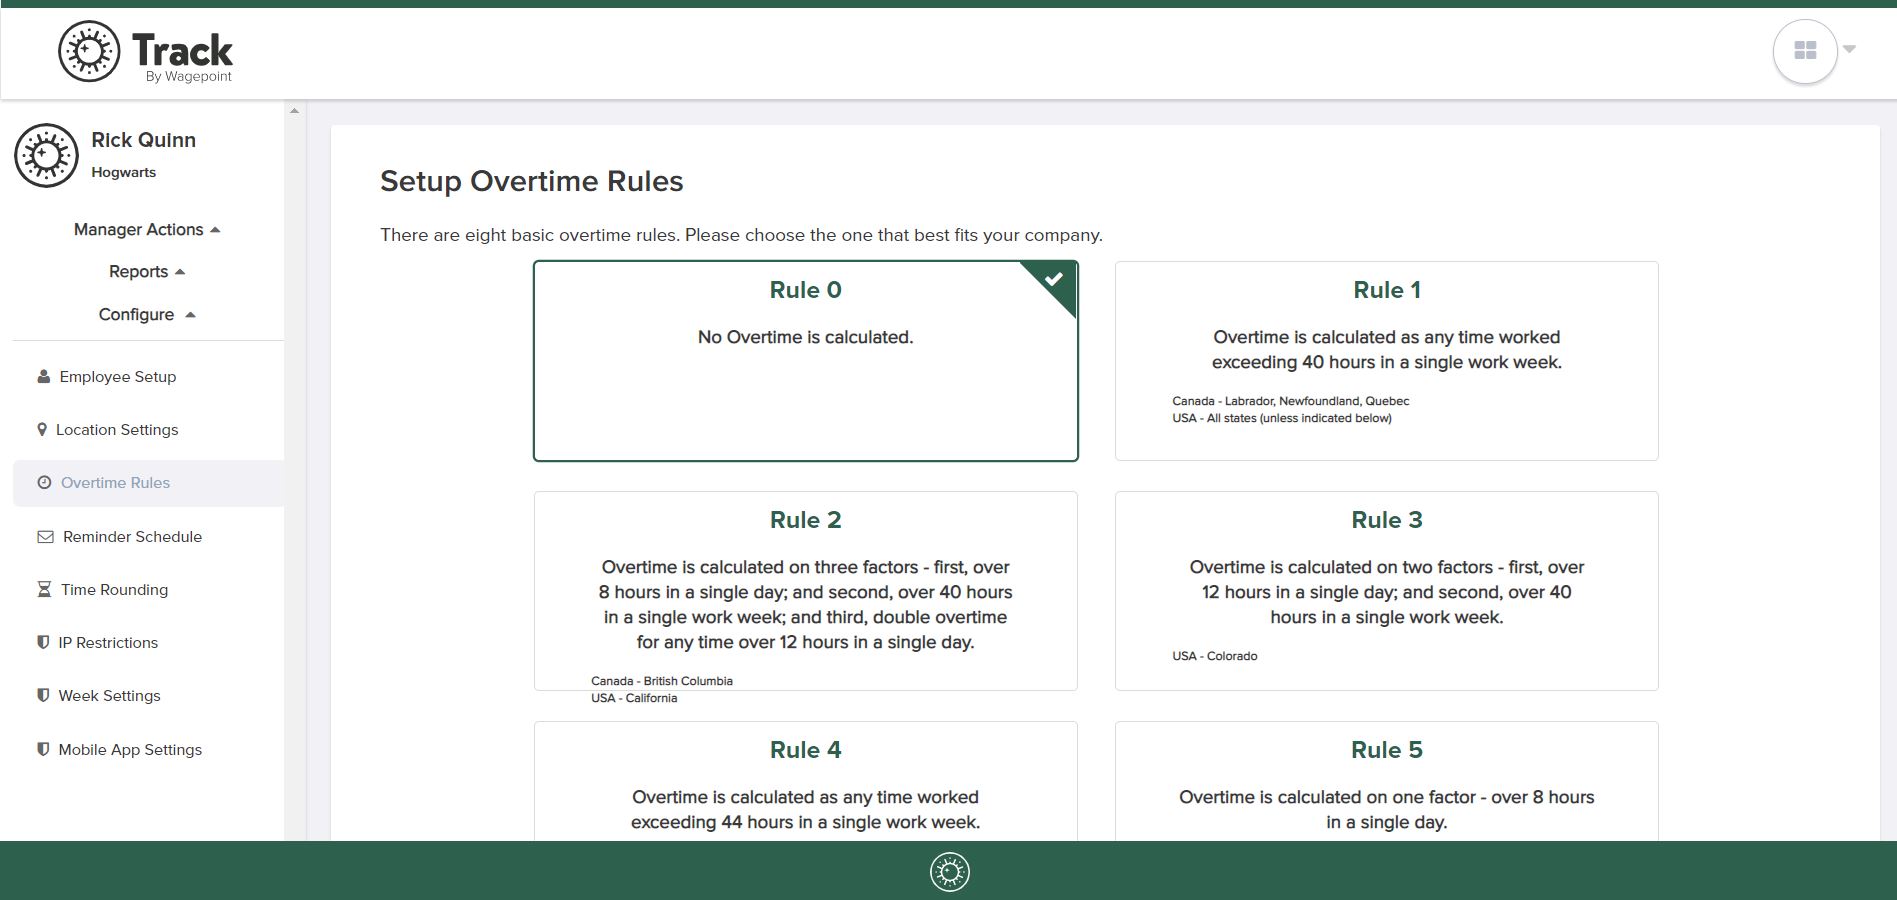Viewport: 1897px width, 900px height.
Task: Collapse the Manager Actions section
Action: [x=147, y=230]
